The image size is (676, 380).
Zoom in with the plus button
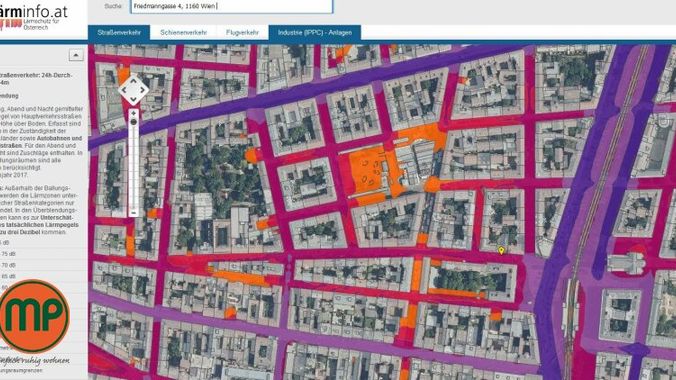click(134, 113)
